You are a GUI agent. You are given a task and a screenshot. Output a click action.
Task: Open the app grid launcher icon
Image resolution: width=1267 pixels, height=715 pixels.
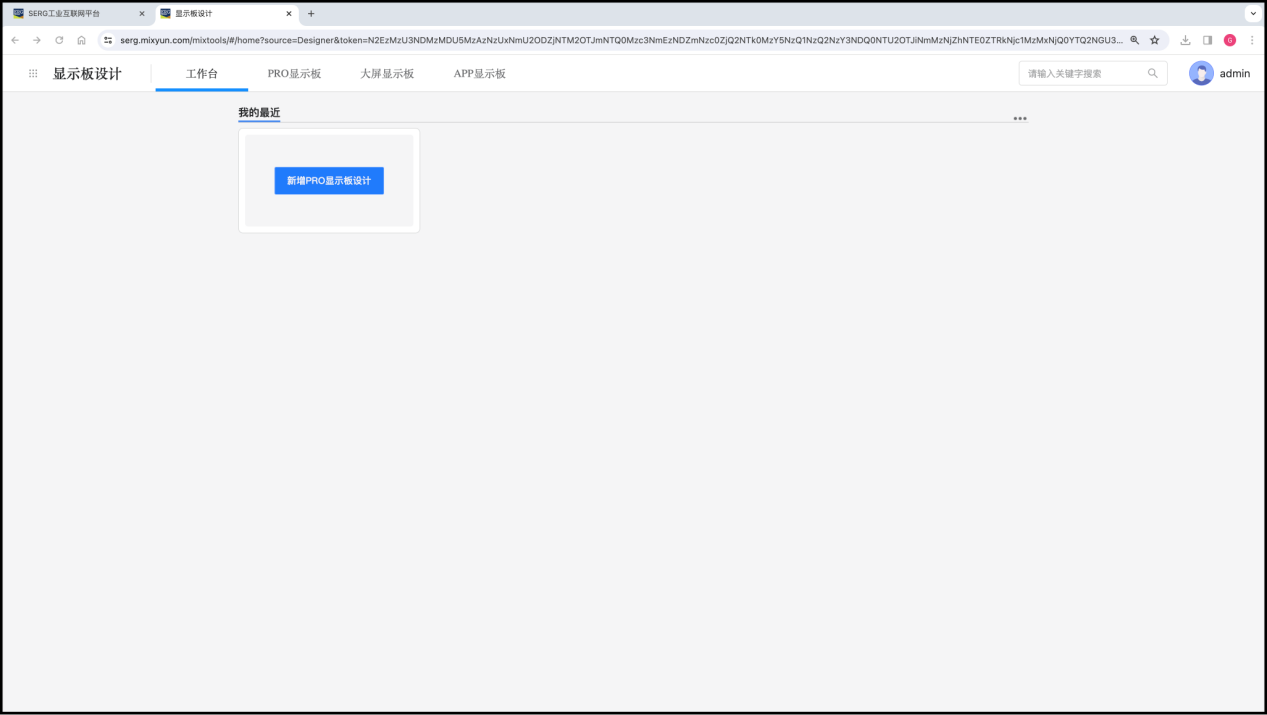pyautogui.click(x=33, y=74)
